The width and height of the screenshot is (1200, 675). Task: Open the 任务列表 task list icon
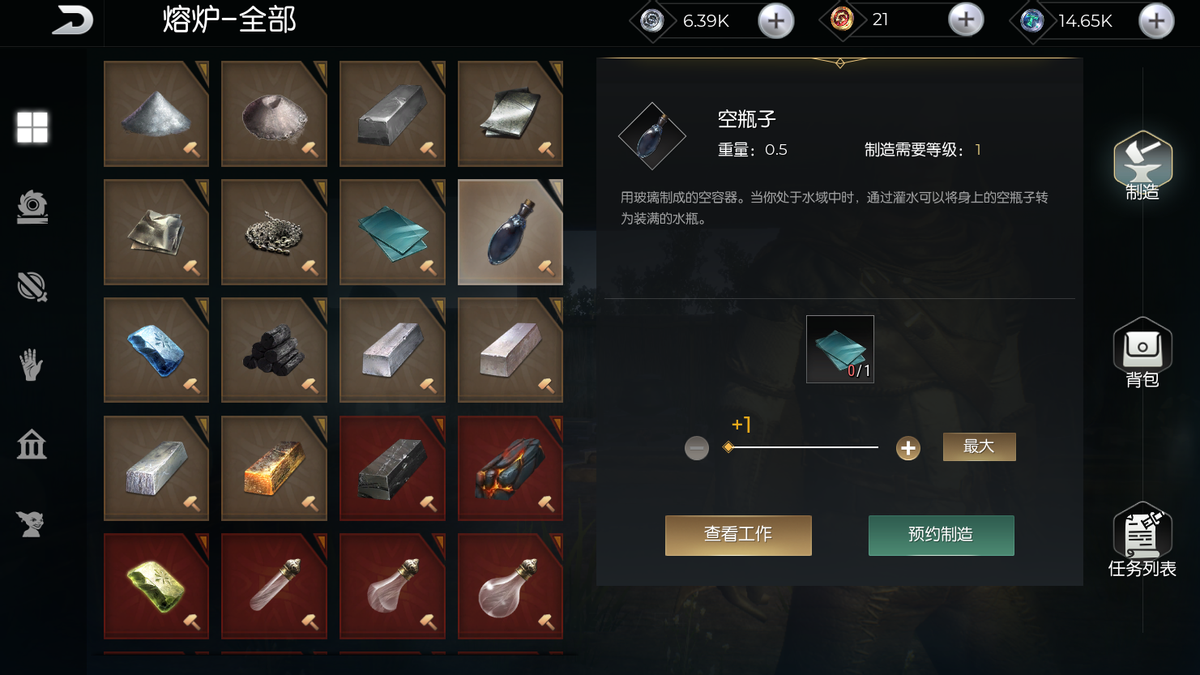[x=1142, y=540]
